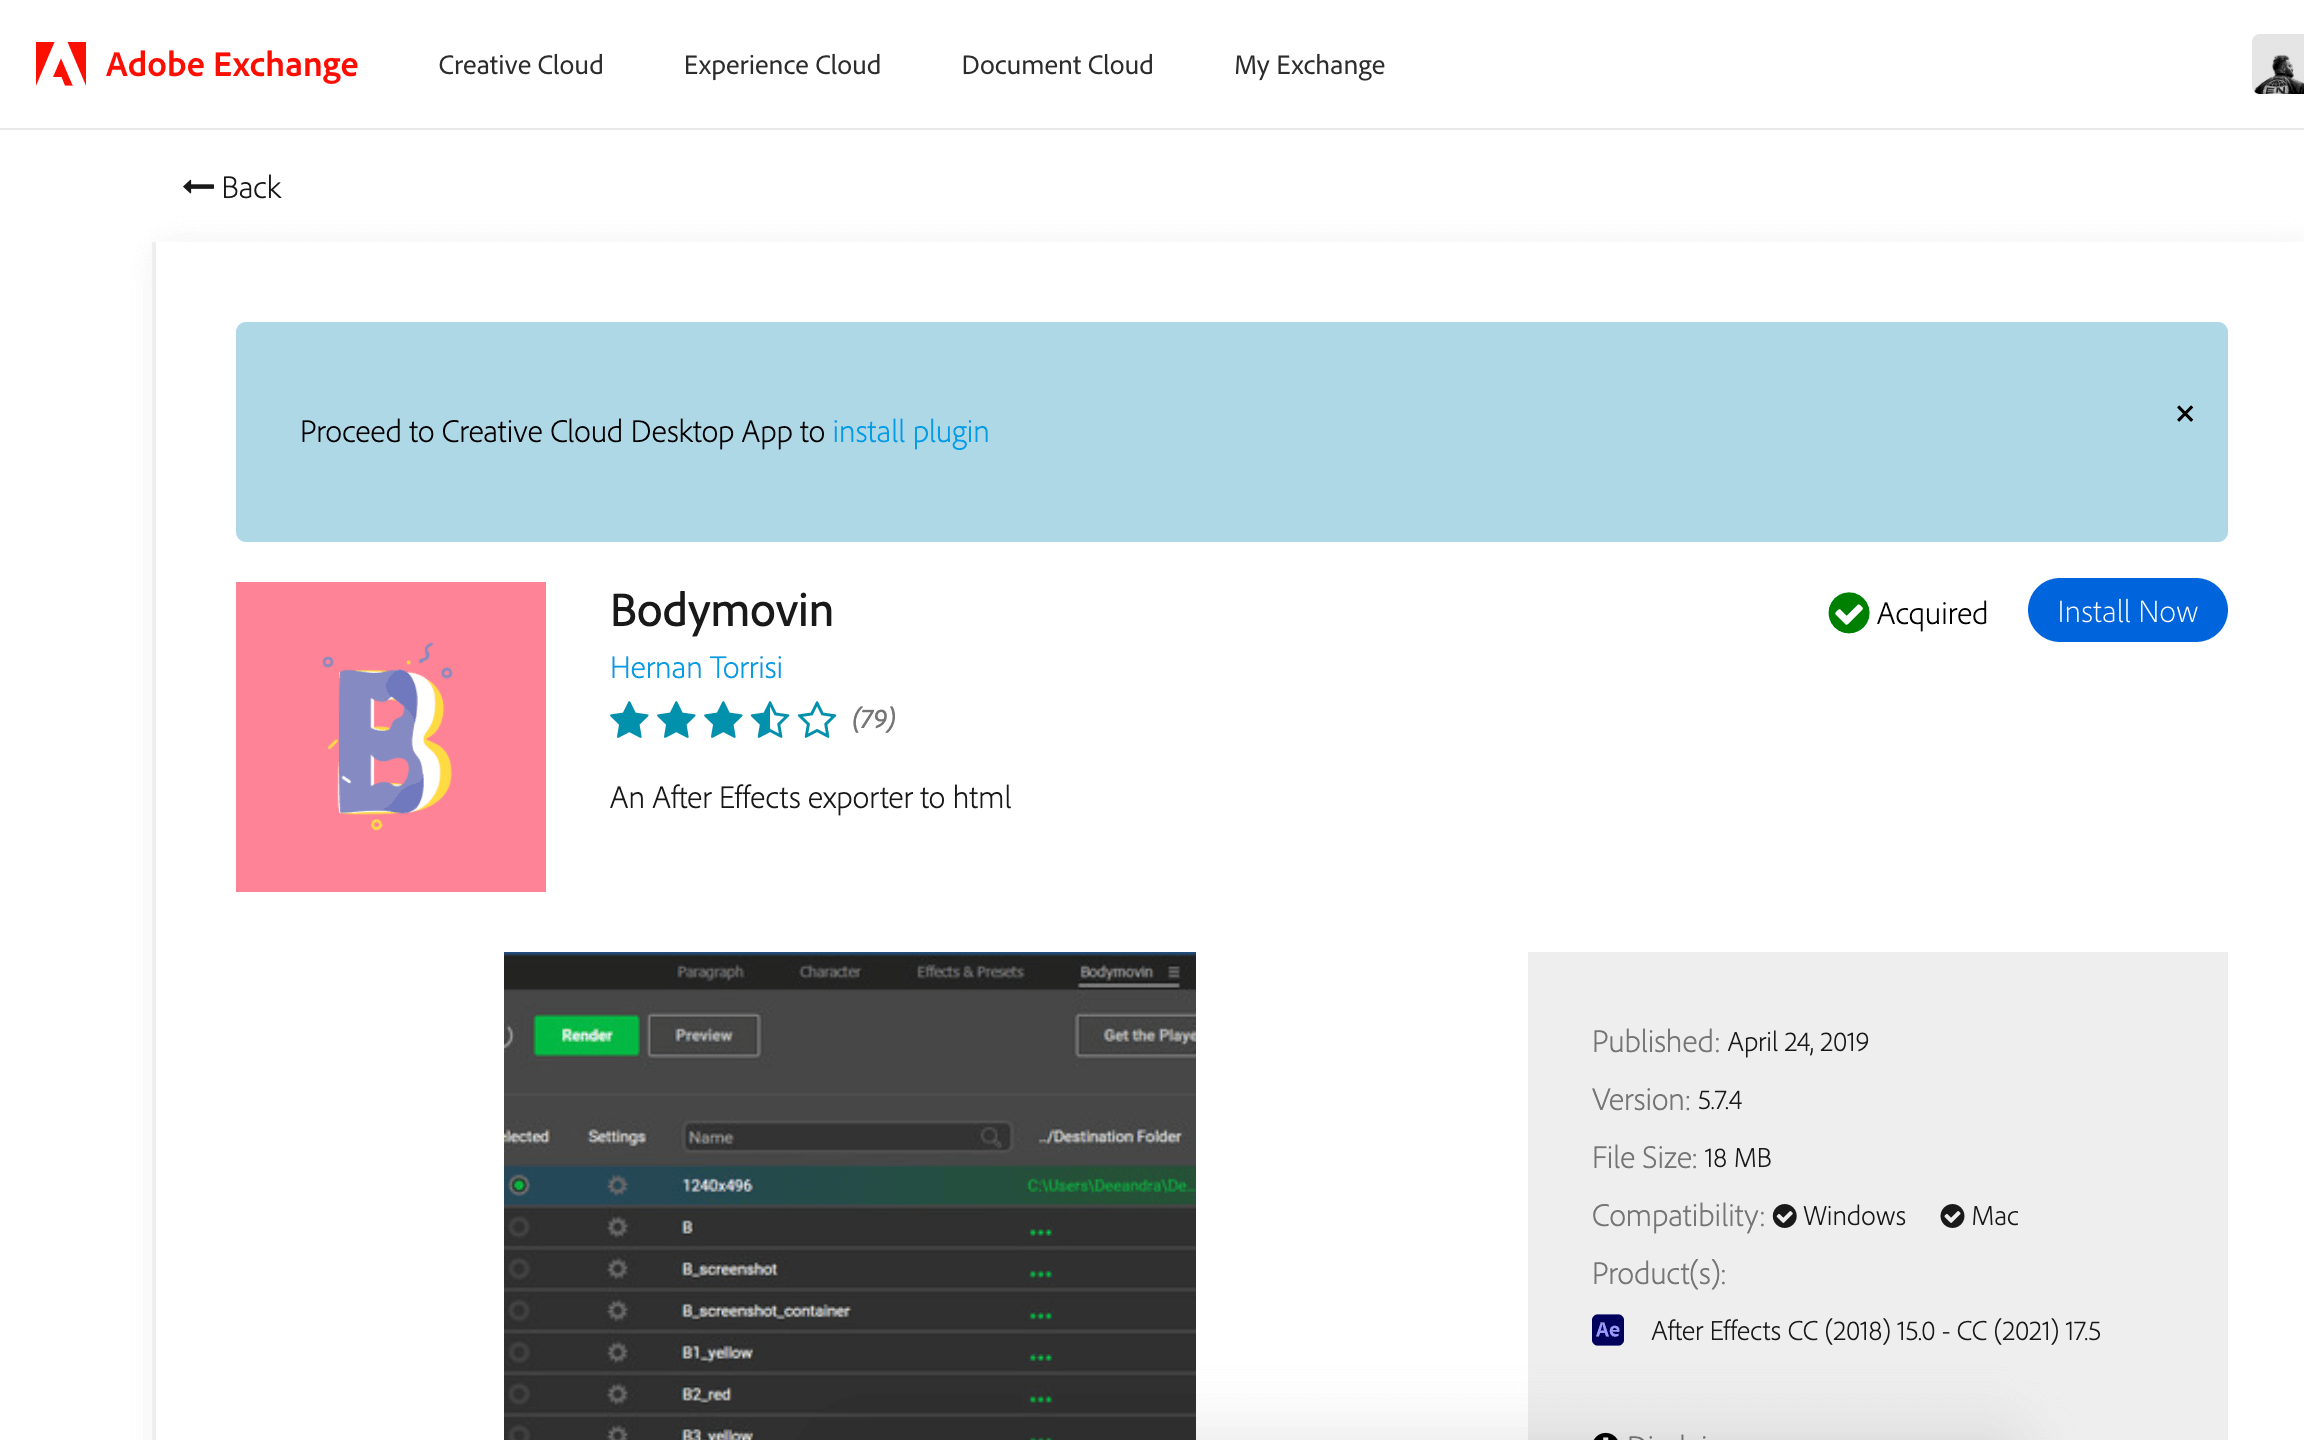Click the Mac compatibility check icon
2304x1440 pixels.
(x=1952, y=1216)
